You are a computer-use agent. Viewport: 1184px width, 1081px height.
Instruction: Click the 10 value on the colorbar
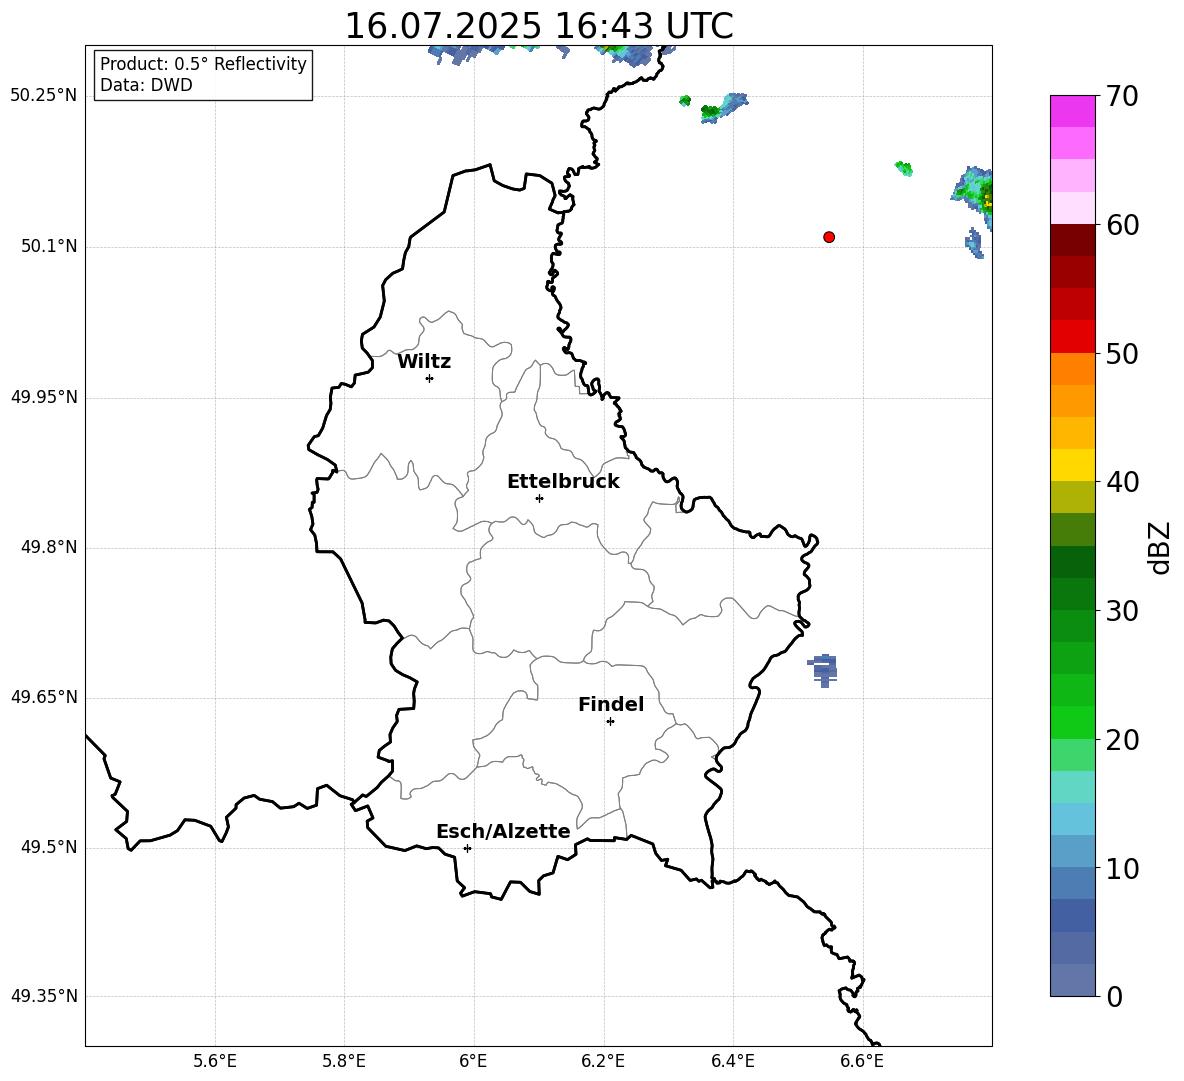1122,868
